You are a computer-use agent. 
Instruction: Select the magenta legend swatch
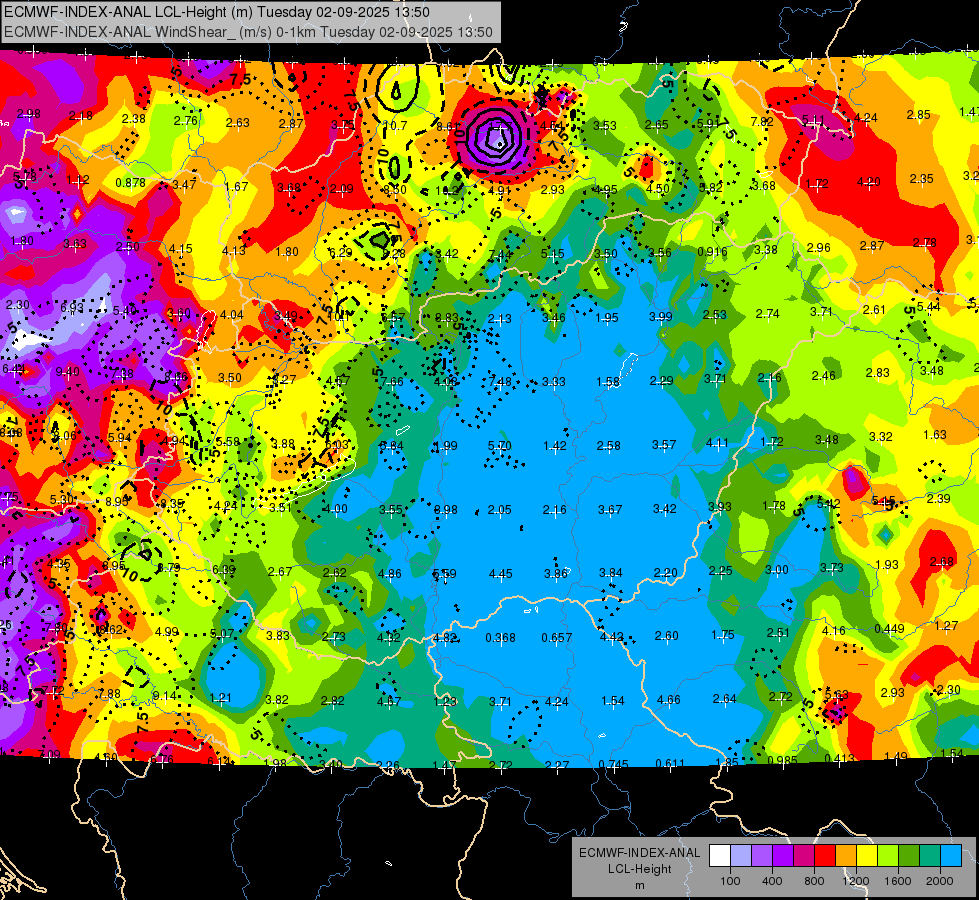804,856
